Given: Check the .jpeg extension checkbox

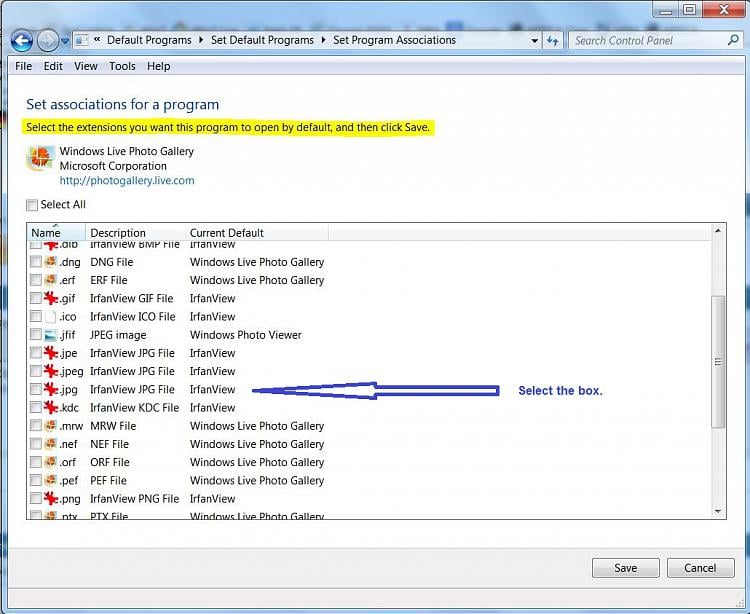Looking at the screenshot, I should point(36,371).
